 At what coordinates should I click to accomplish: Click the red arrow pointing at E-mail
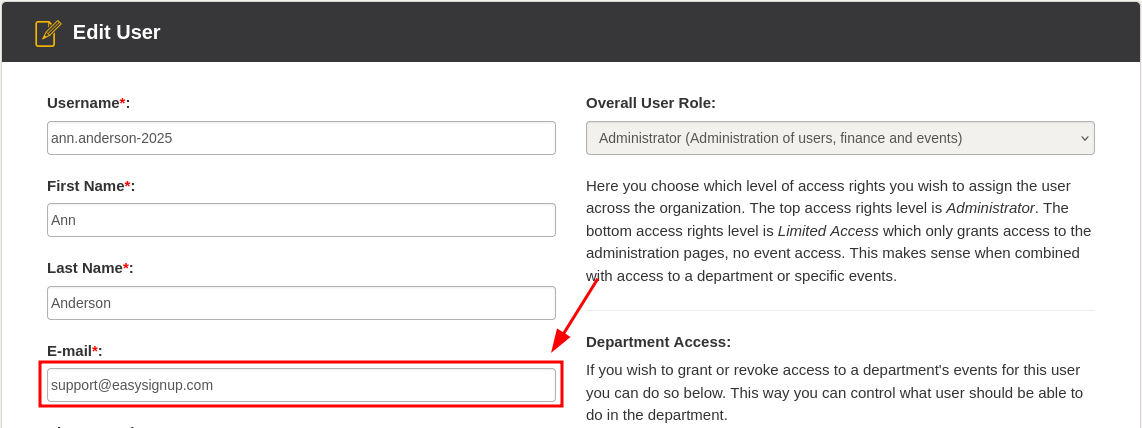tap(574, 315)
